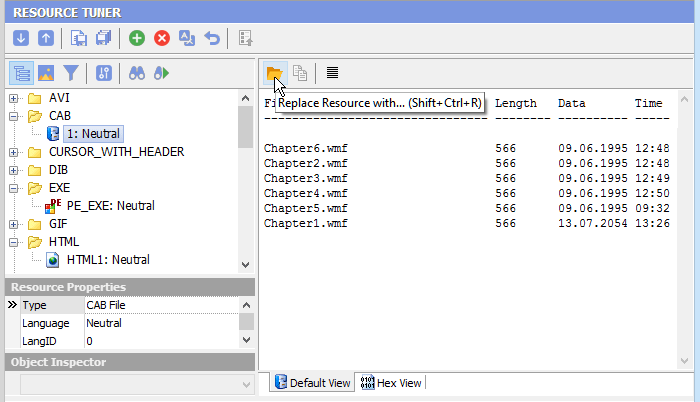
Task: Click the Resource Properties panel header
Action: [130, 287]
